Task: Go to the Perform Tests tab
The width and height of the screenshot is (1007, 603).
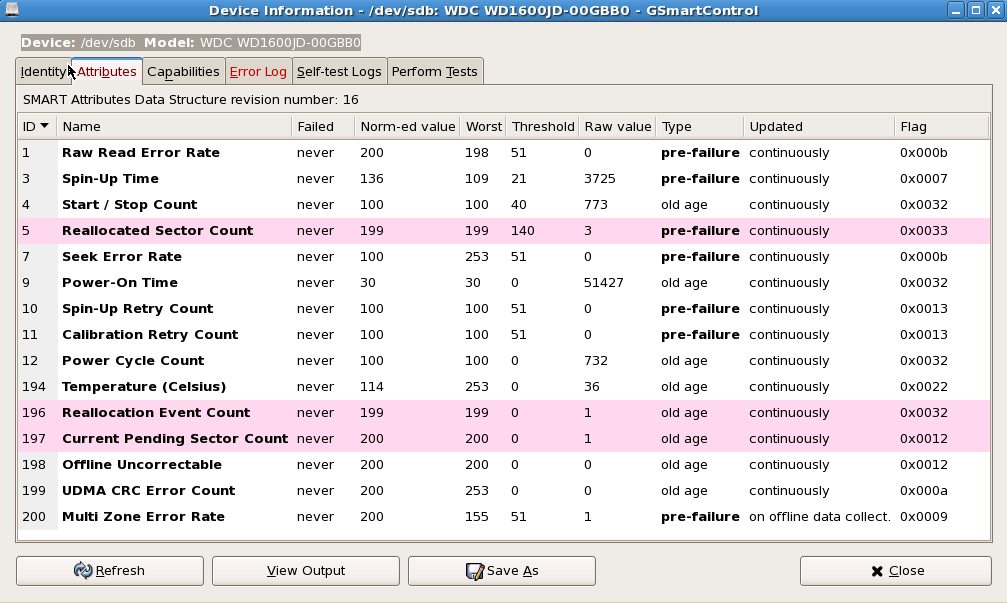Action: [435, 71]
